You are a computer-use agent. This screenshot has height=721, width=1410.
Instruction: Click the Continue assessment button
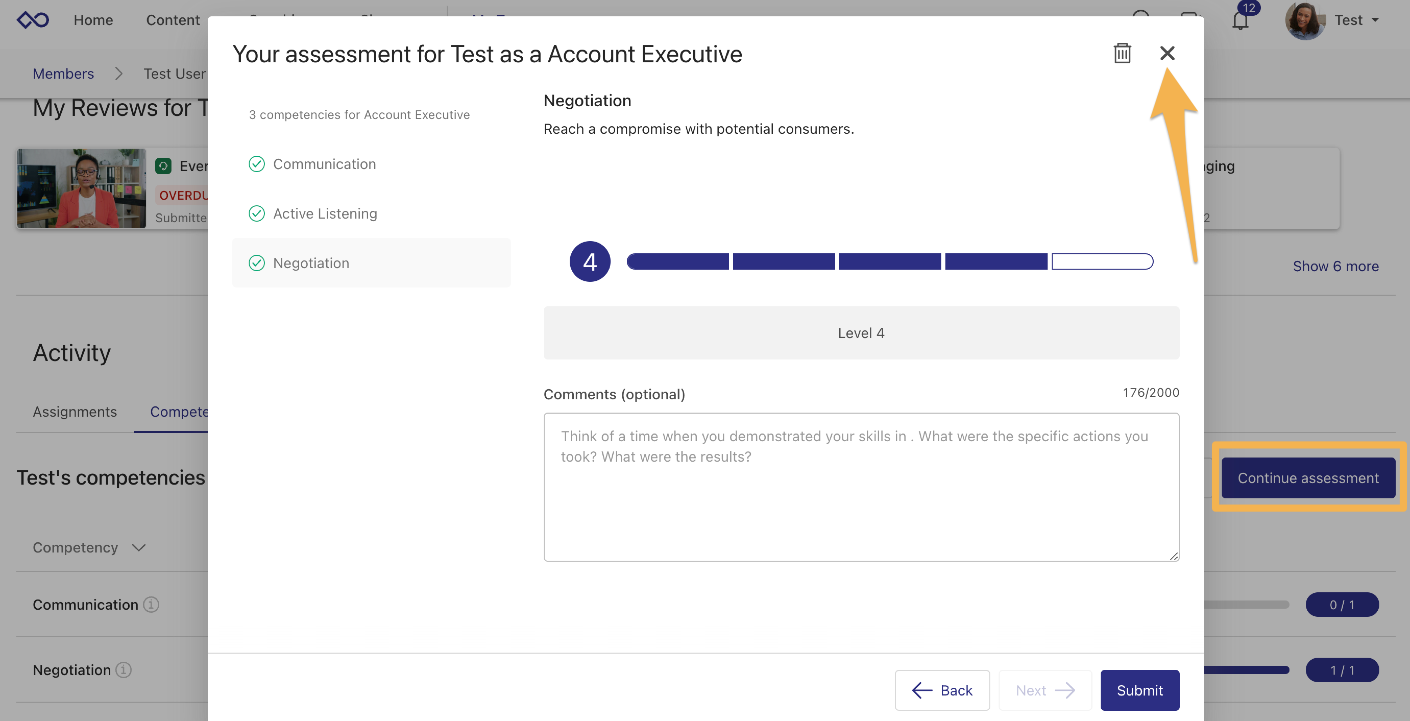[1308, 477]
